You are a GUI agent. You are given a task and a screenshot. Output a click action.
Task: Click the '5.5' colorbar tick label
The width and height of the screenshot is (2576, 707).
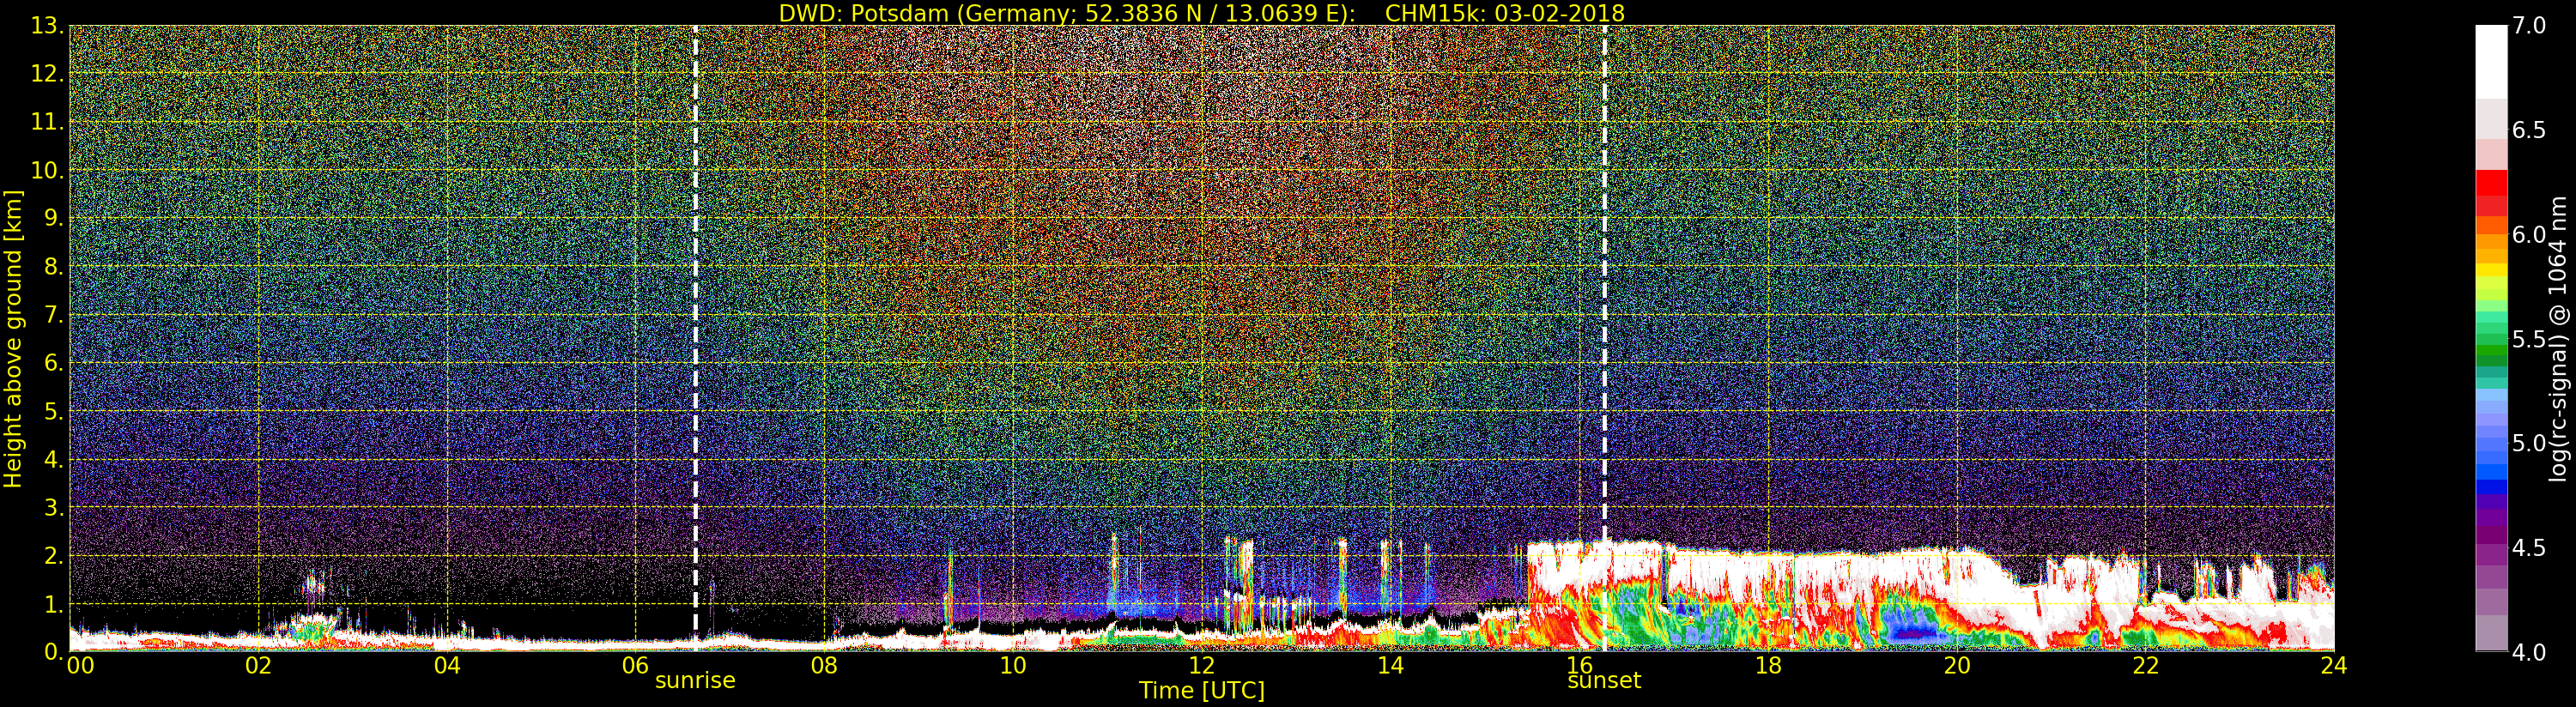2529,339
